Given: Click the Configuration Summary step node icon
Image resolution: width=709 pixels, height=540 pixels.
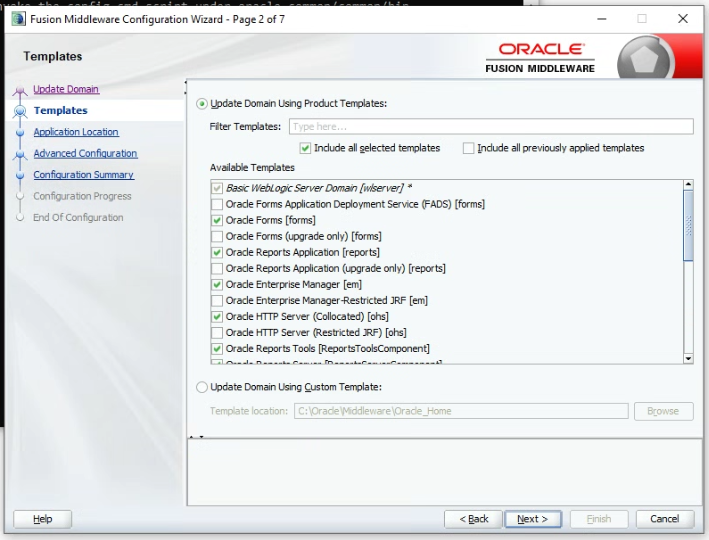Looking at the screenshot, I should [19, 175].
